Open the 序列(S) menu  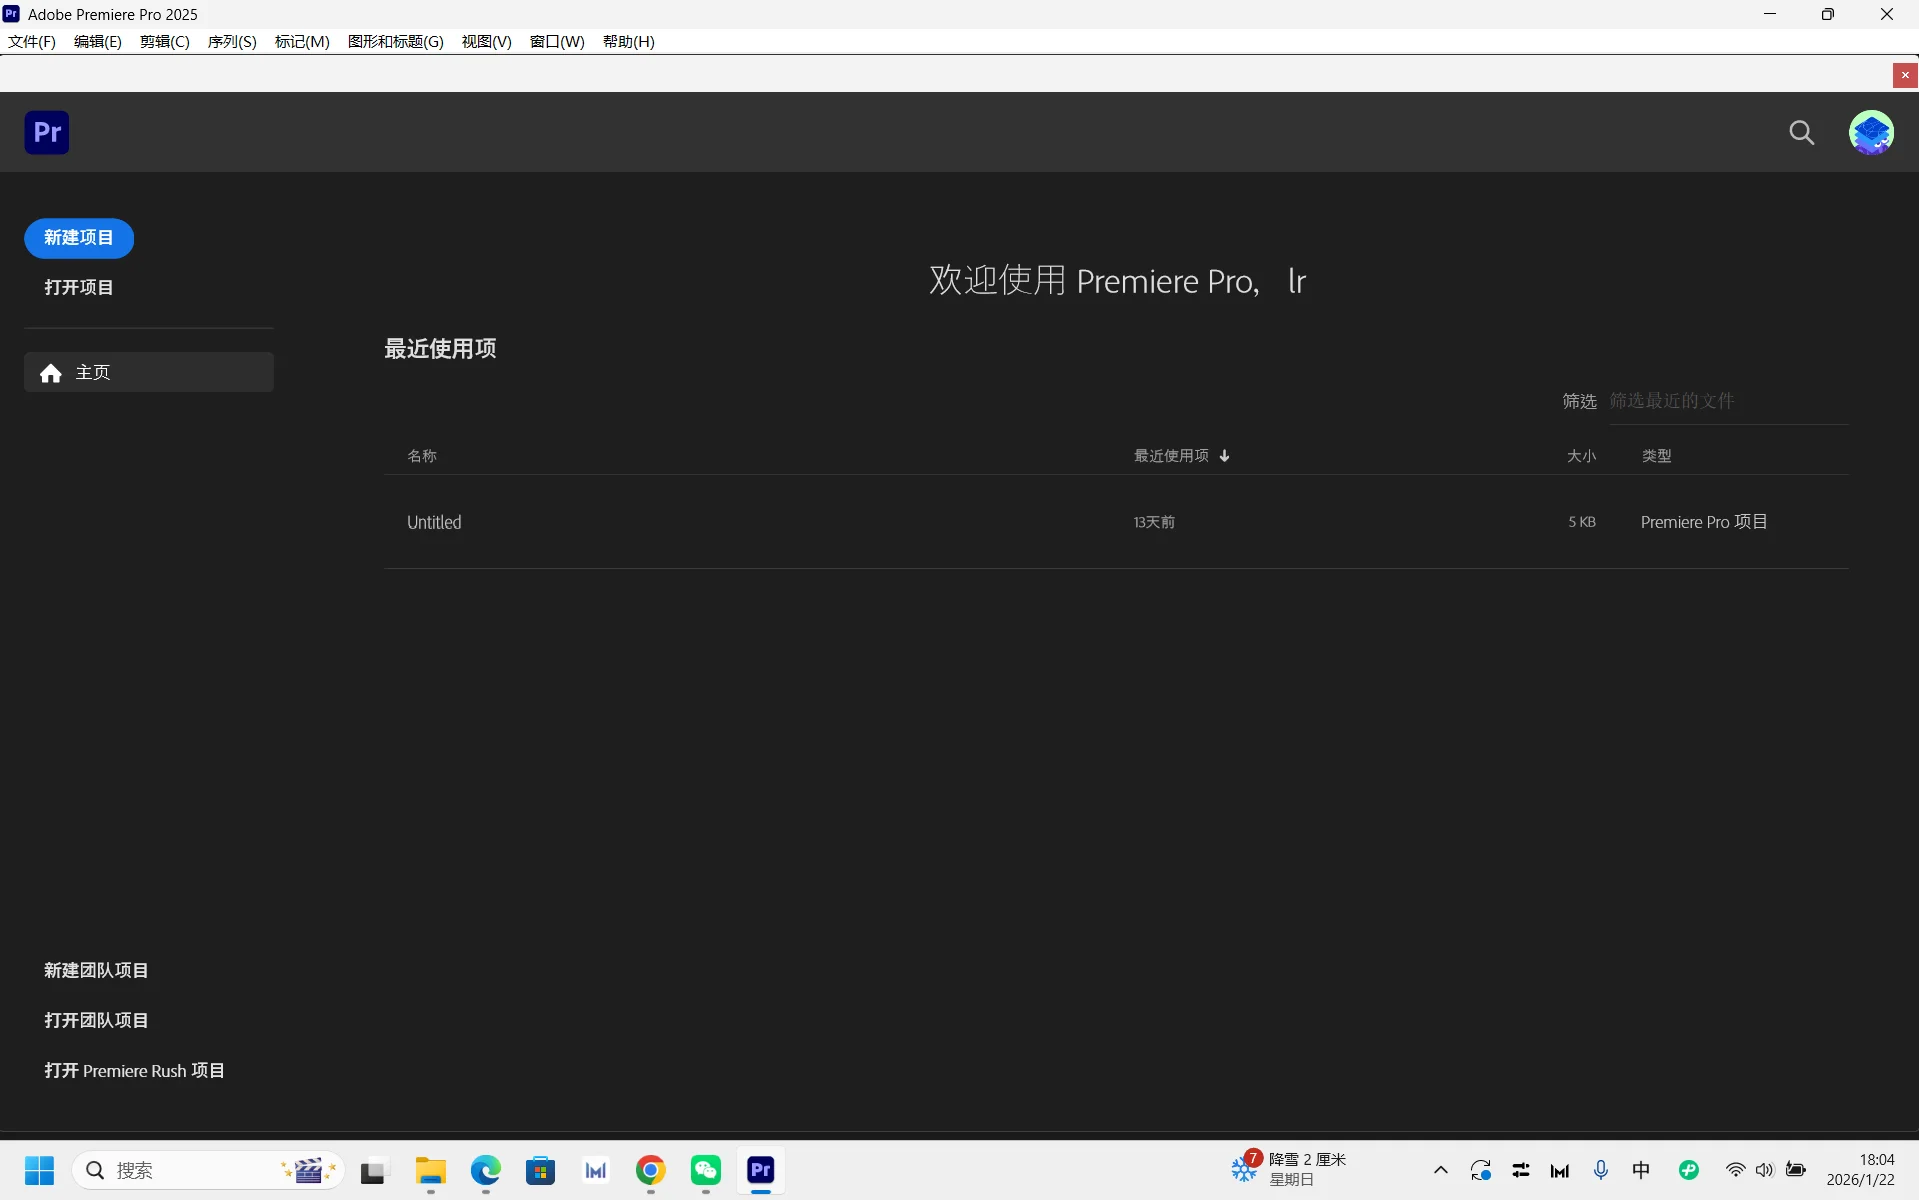(x=232, y=41)
